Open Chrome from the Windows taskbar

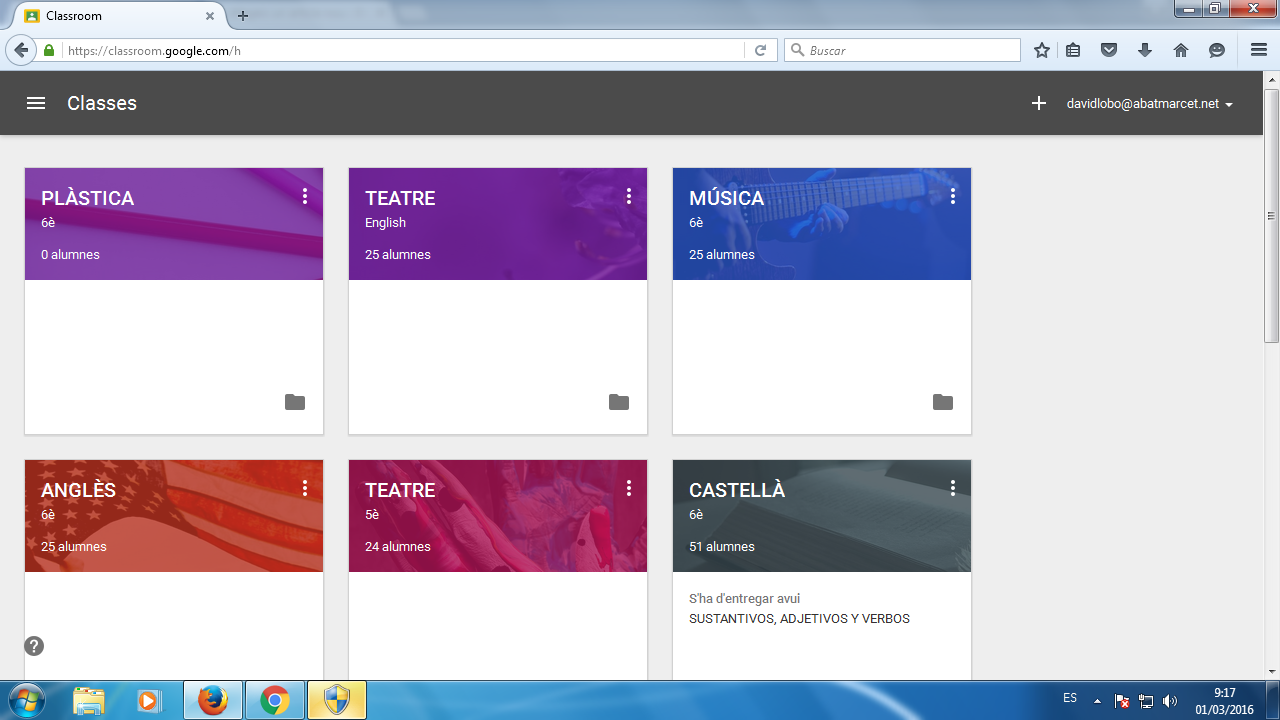click(x=275, y=700)
